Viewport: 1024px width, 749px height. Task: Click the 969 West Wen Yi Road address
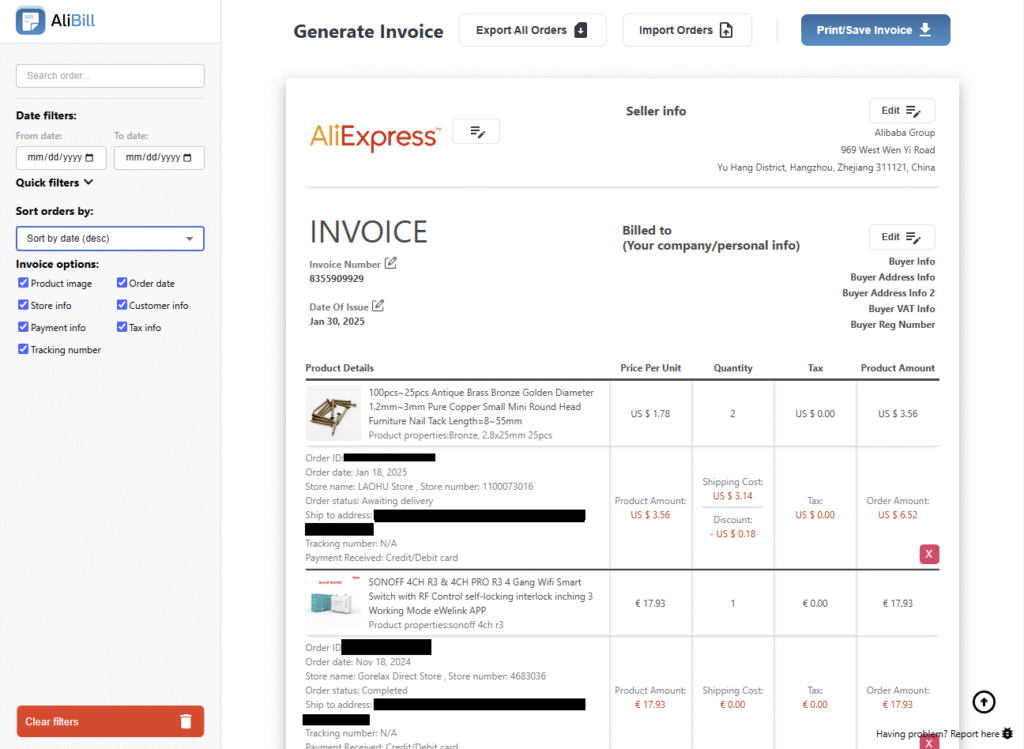point(888,150)
